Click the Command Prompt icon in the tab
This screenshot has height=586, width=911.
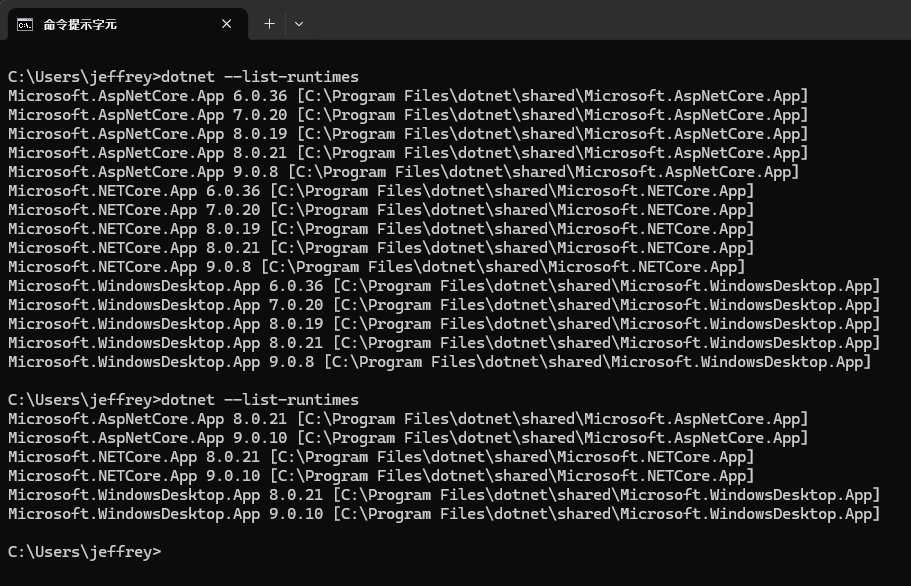[25, 24]
